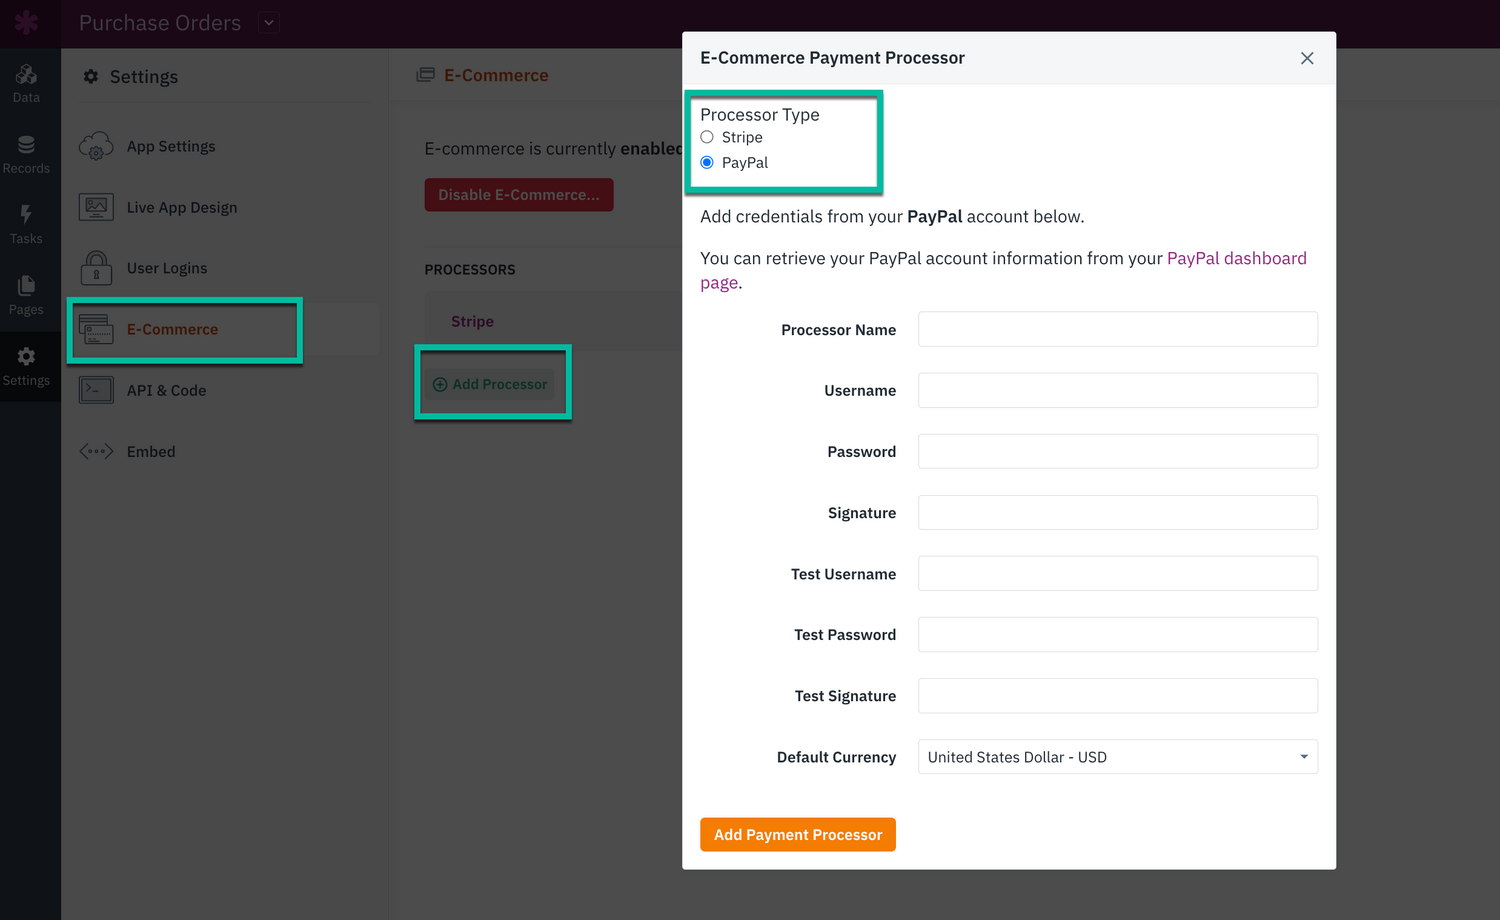Expand the Purchase Orders app chevron
Viewport: 1500px width, 920px height.
pos(267,21)
